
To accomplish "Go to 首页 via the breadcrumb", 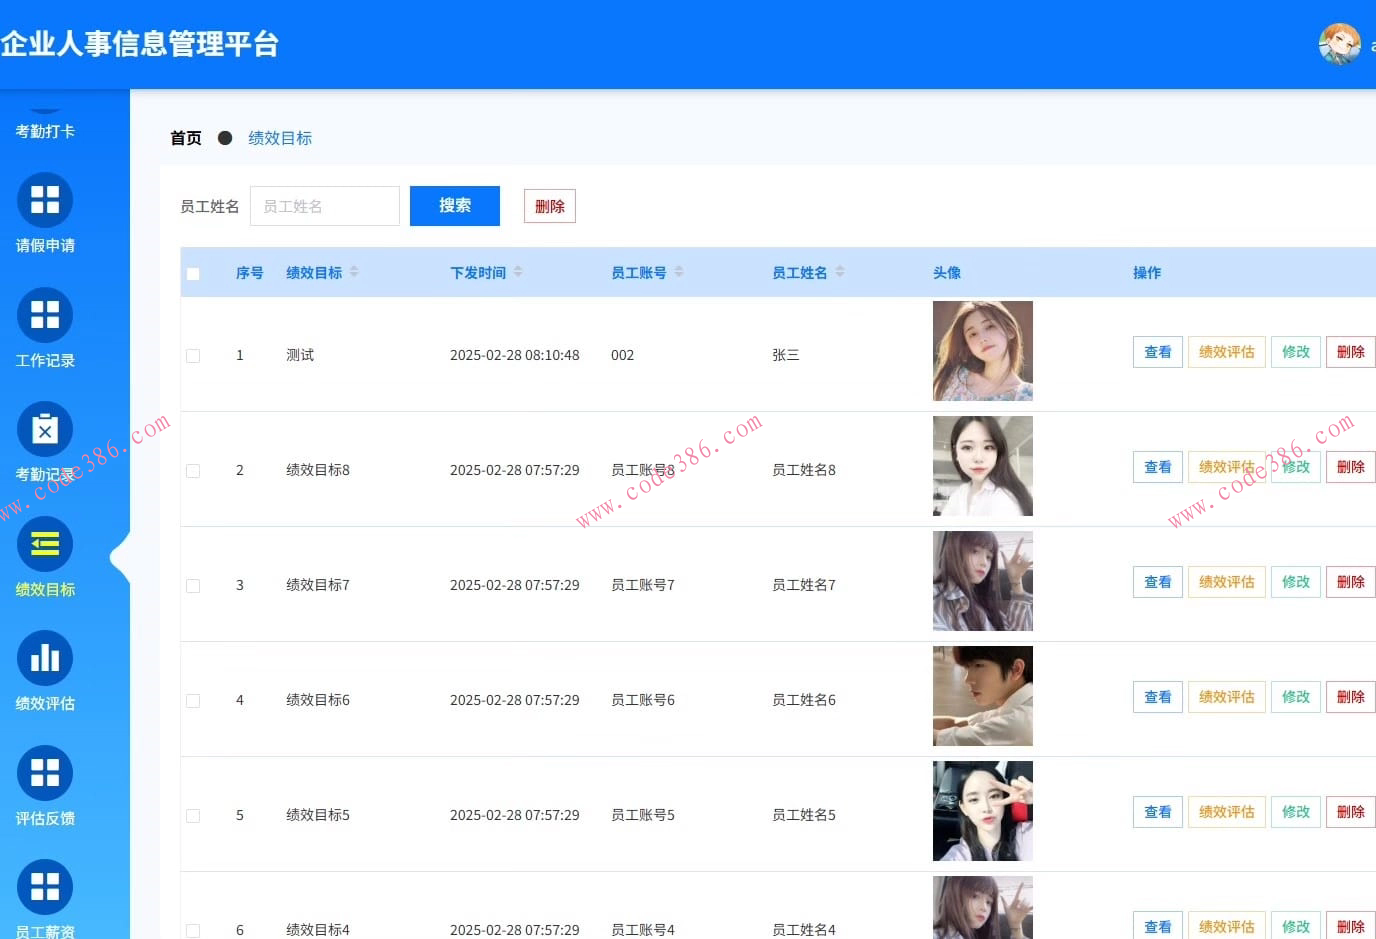I will coord(185,137).
